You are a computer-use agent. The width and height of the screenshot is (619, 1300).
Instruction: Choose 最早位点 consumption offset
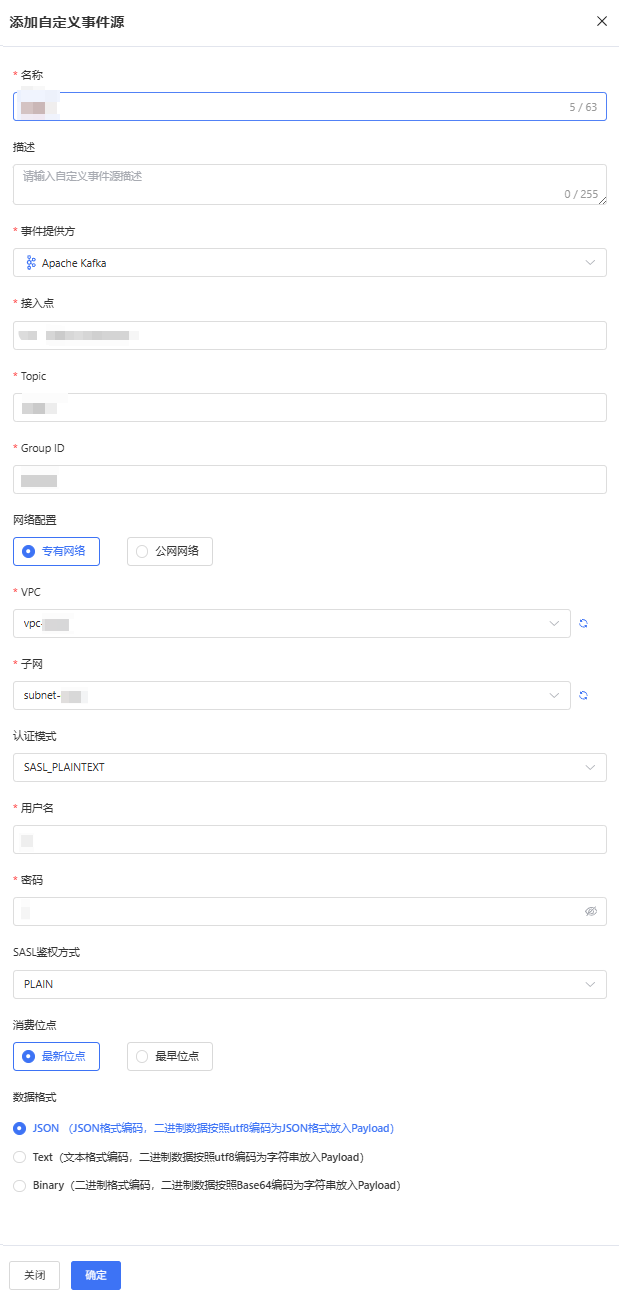pyautogui.click(x=170, y=1056)
